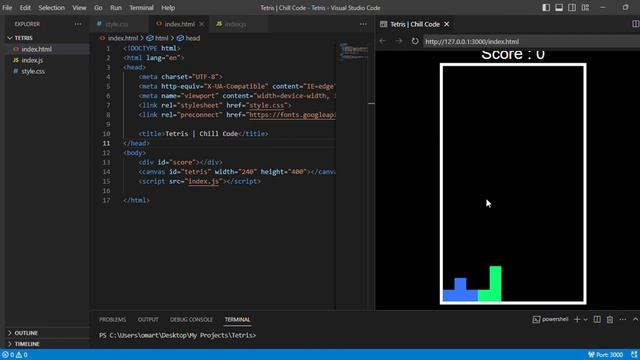Toggle primary sidebar layout icon
The image size is (640, 360).
(546, 7)
